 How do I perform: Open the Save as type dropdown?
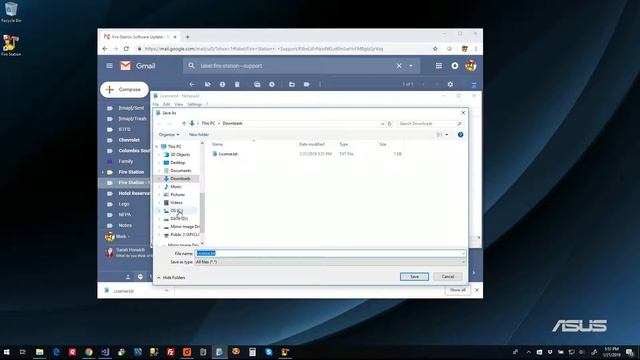pyautogui.click(x=330, y=262)
